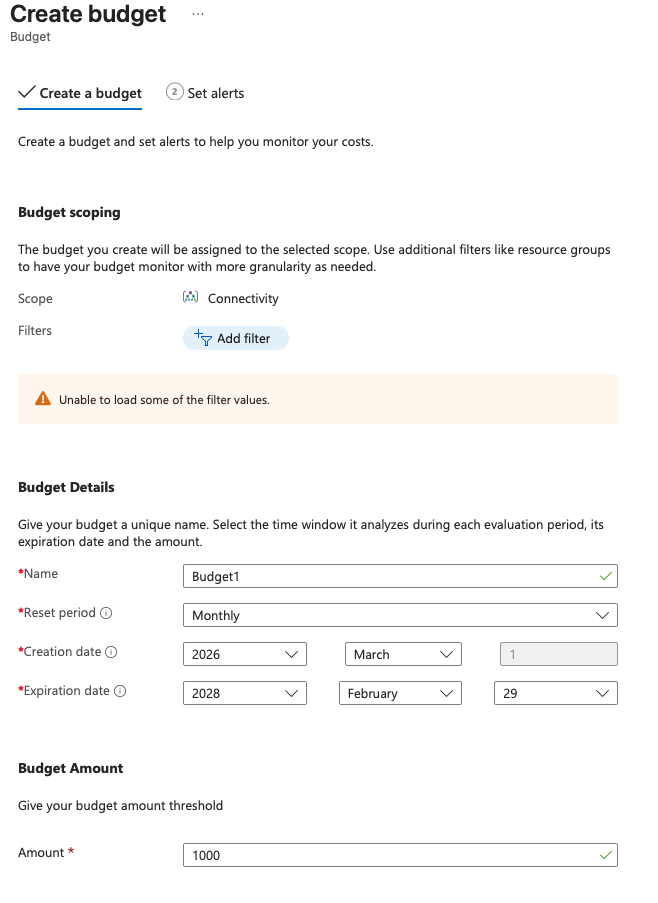Expand the Expiration month February dropdown
Viewport: 658px width, 903px height.
(x=403, y=693)
